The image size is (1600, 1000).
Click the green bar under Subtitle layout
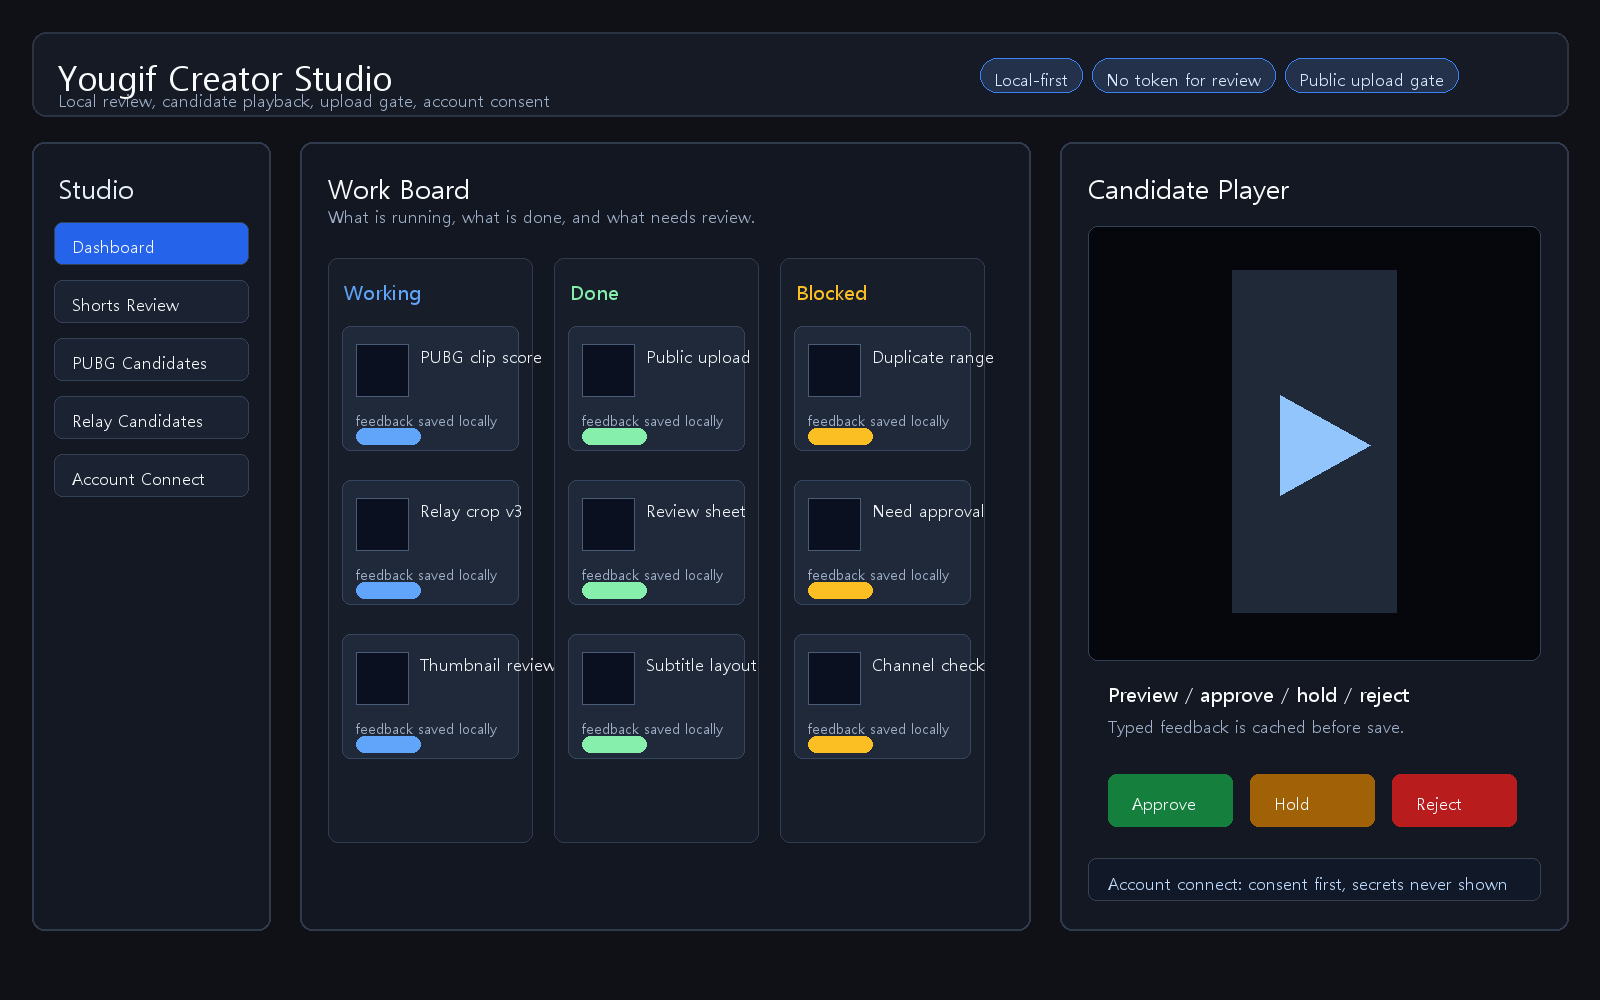pos(614,745)
